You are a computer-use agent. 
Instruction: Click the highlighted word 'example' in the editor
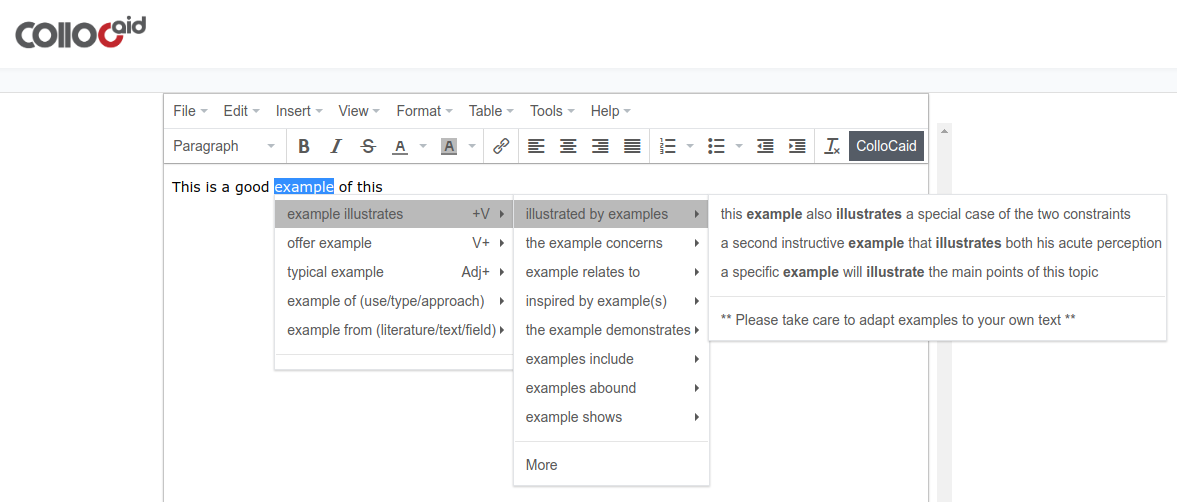304,186
